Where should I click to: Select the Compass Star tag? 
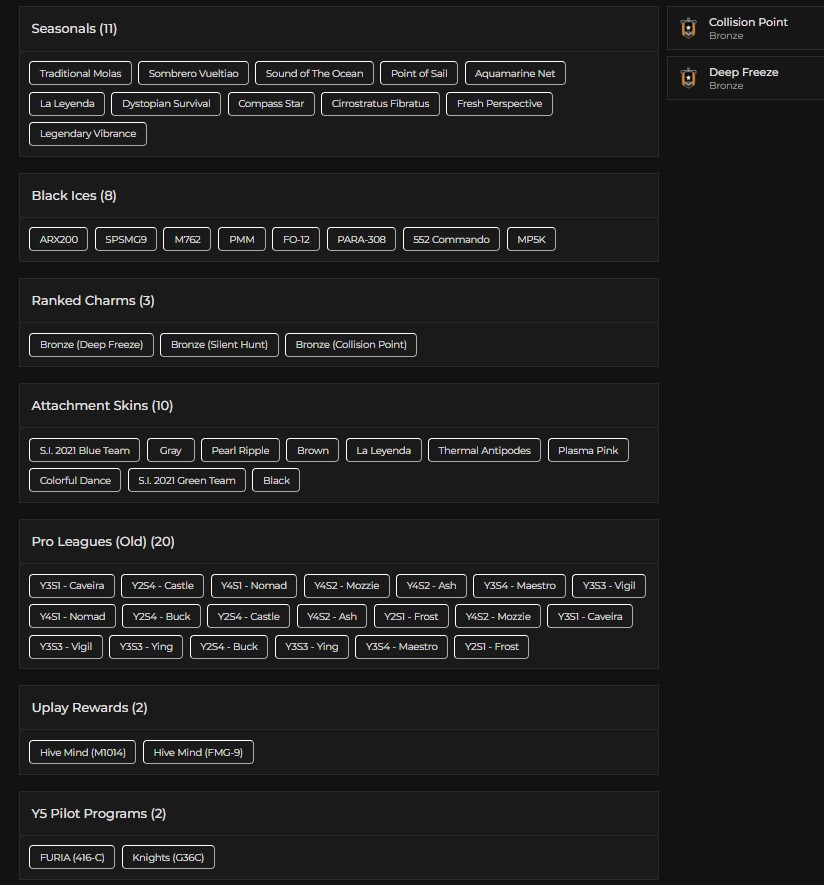coord(271,104)
